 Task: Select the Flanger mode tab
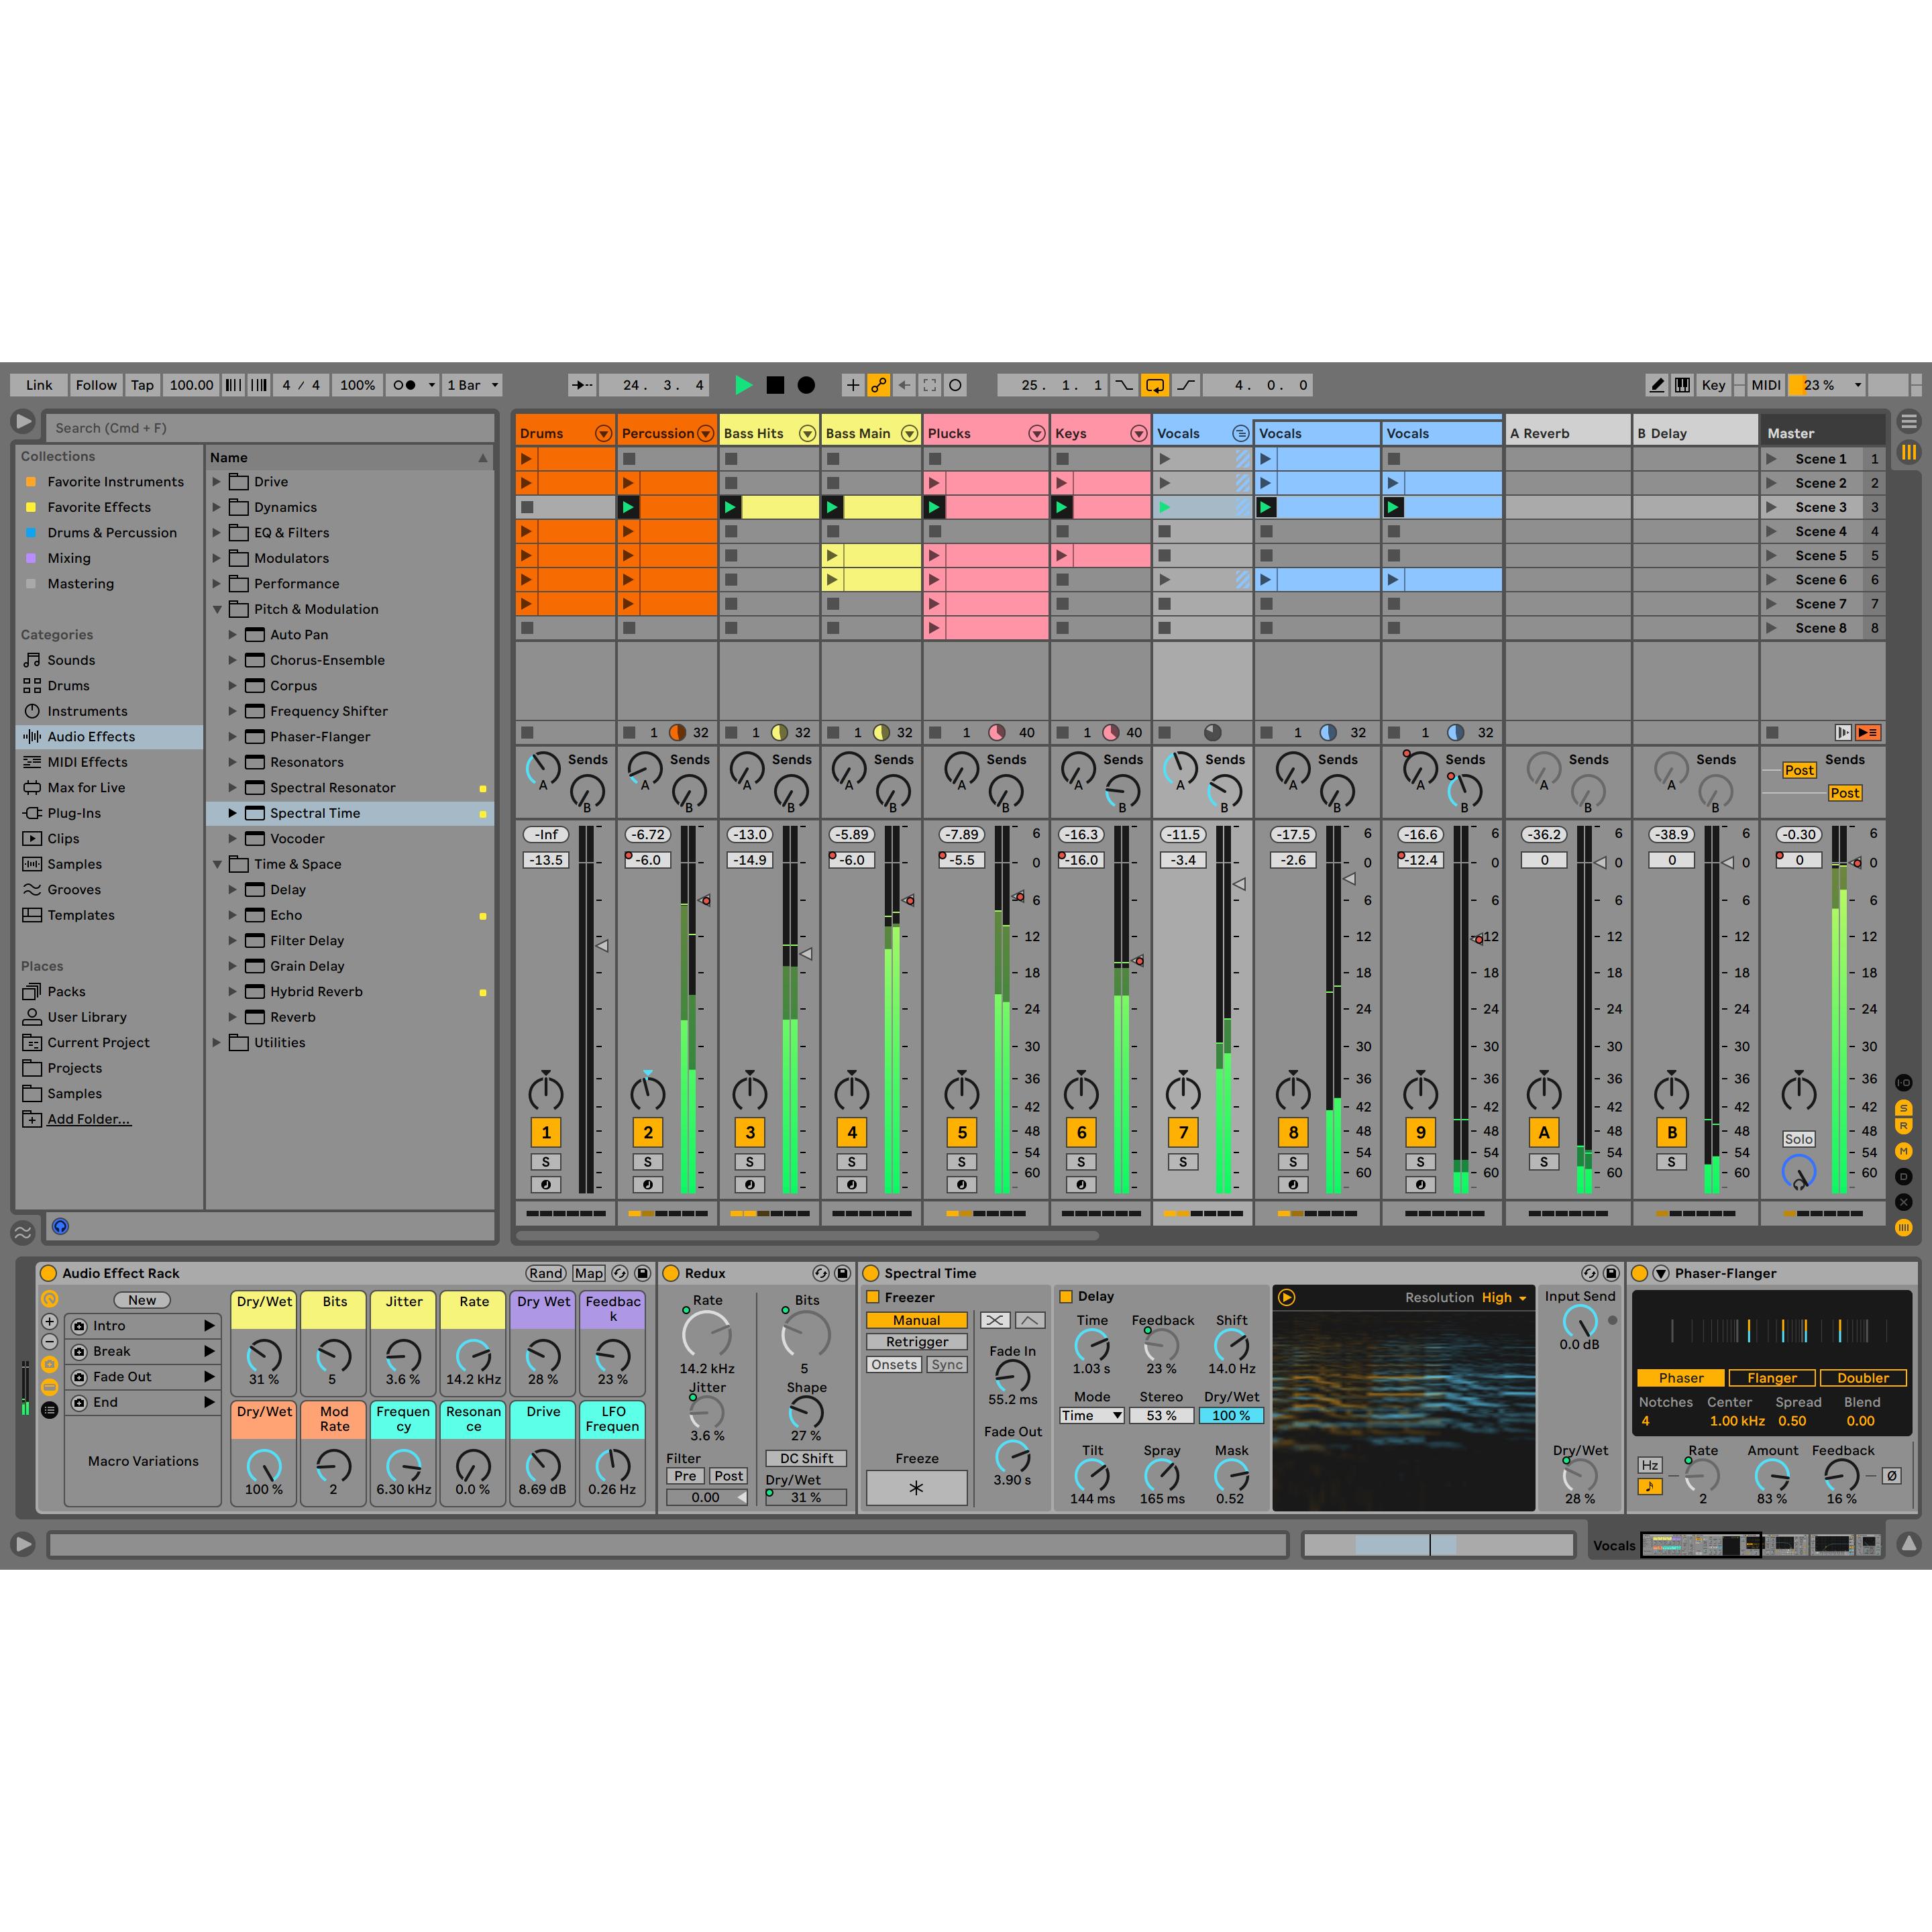1772,1378
